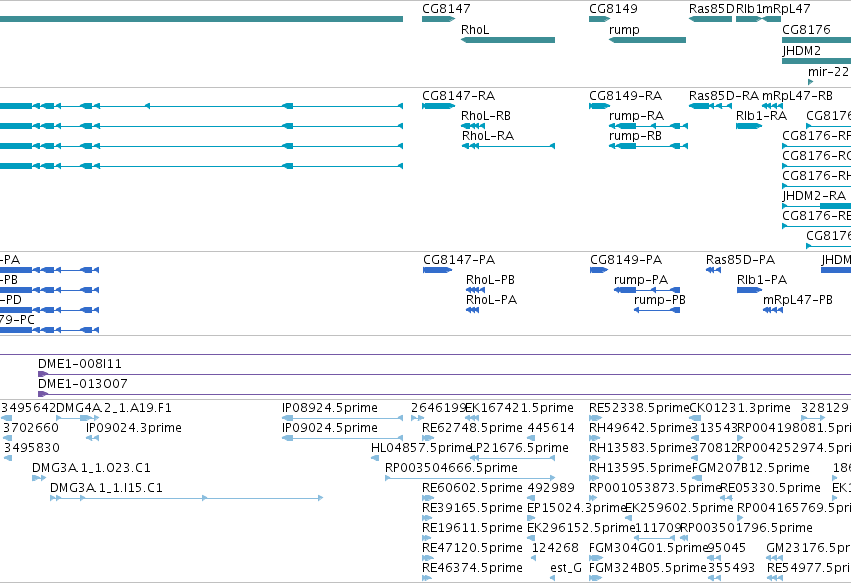Click the 3702660 EST label
Screen dimensions: 851x583
pyautogui.click(x=31, y=428)
